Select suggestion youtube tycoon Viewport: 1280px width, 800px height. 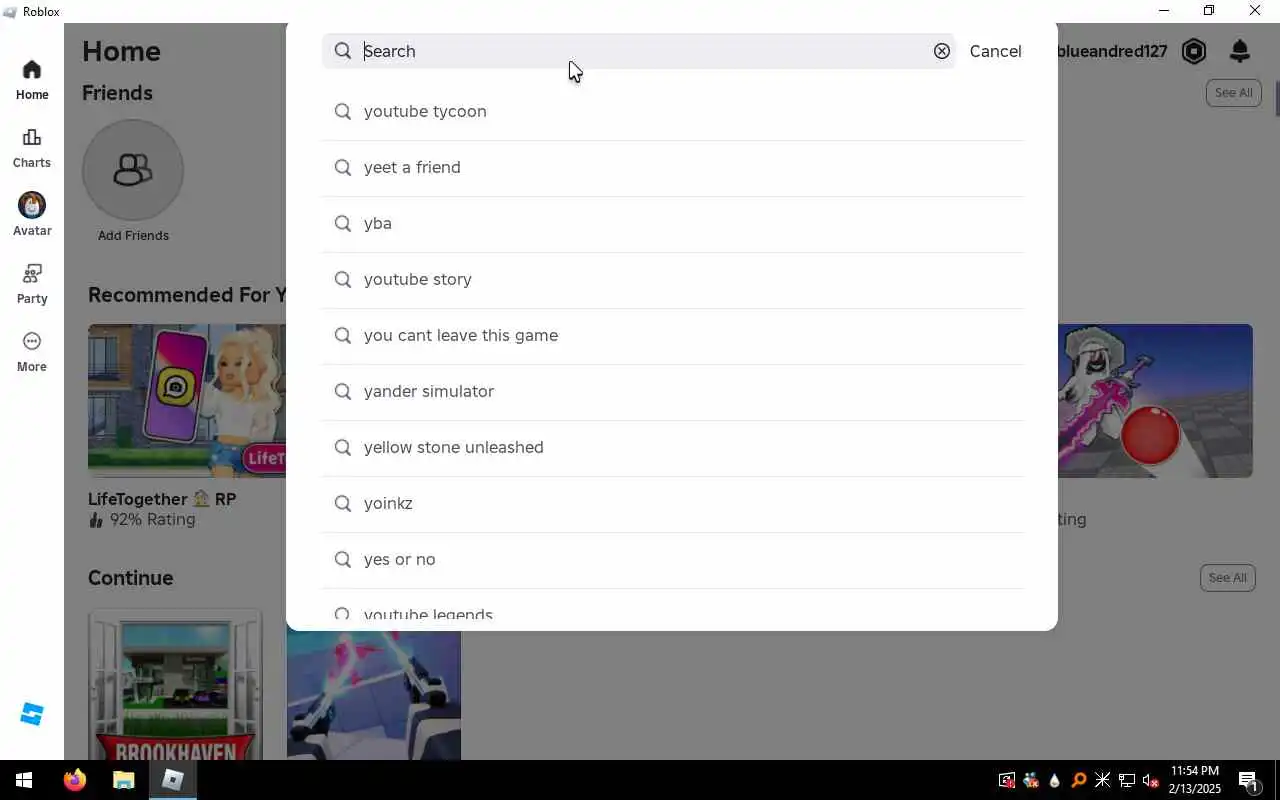(x=672, y=111)
